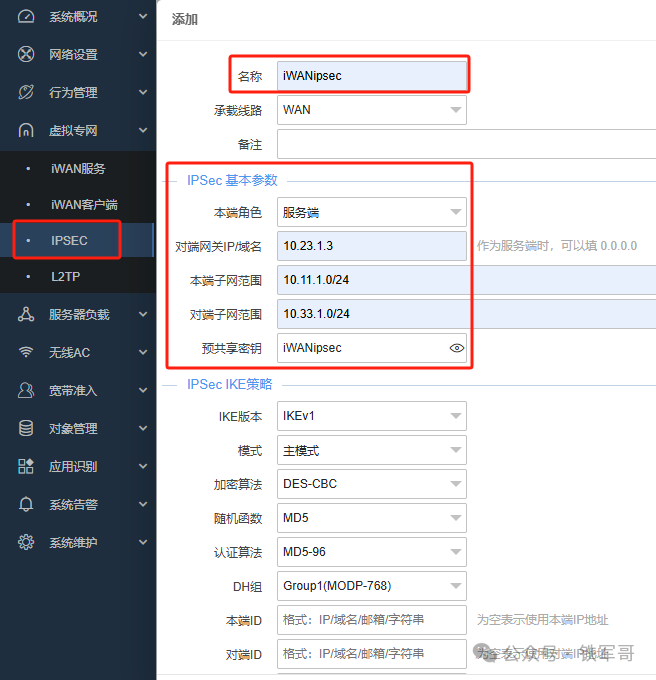
Task: Expand the 服务器负载 chevron
Action: point(143,314)
